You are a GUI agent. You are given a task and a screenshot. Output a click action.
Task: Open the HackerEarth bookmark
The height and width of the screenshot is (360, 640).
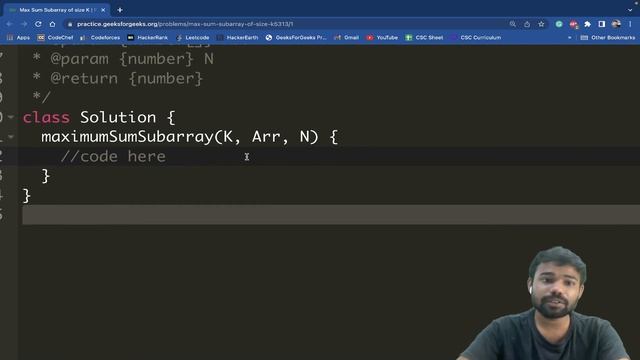(x=238, y=38)
